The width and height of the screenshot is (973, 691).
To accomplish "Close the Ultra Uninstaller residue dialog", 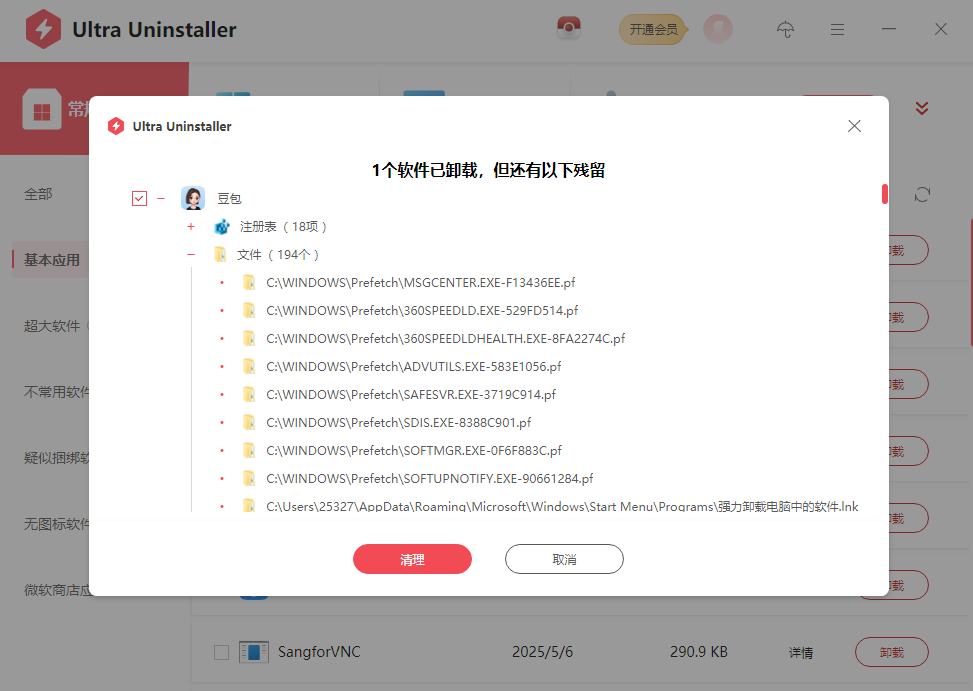I will pos(854,126).
